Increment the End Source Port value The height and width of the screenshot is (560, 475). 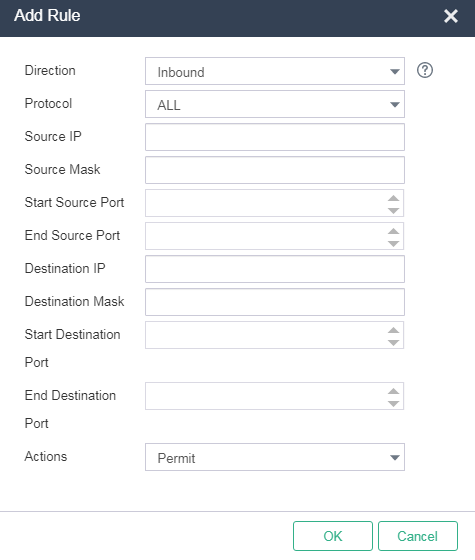coord(393,231)
